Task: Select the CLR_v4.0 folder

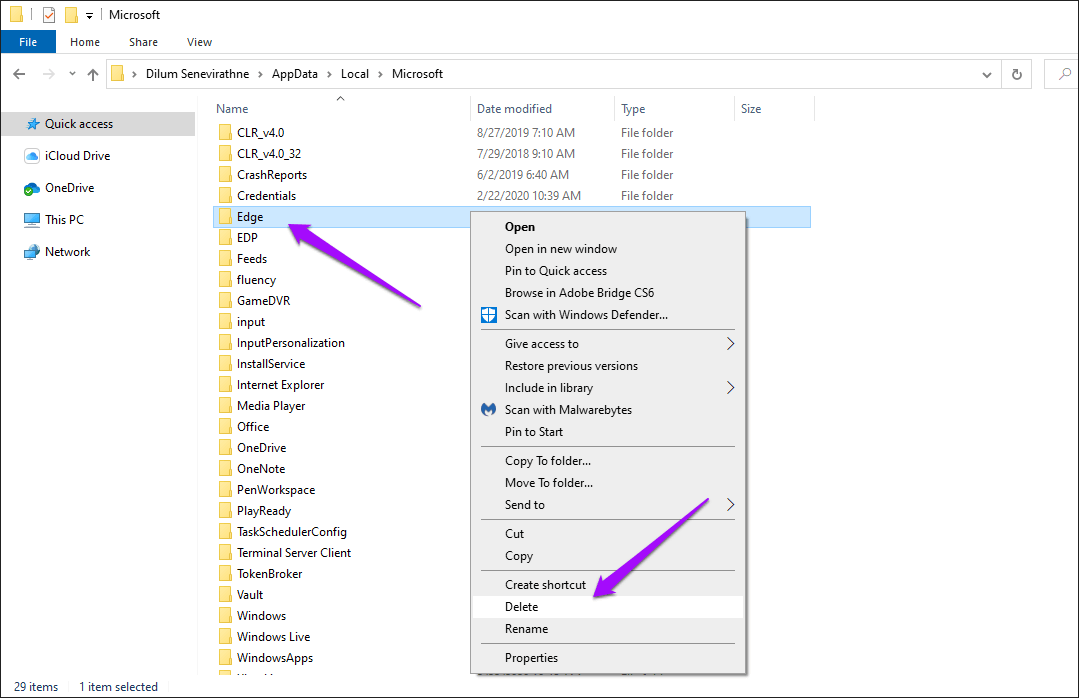Action: (260, 133)
